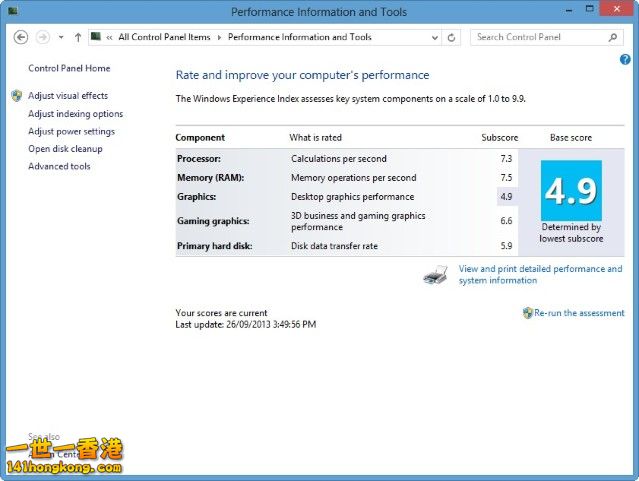This screenshot has height=481, width=639.
Task: Click the shield icon beside Adjust visual effects
Action: tap(17, 95)
